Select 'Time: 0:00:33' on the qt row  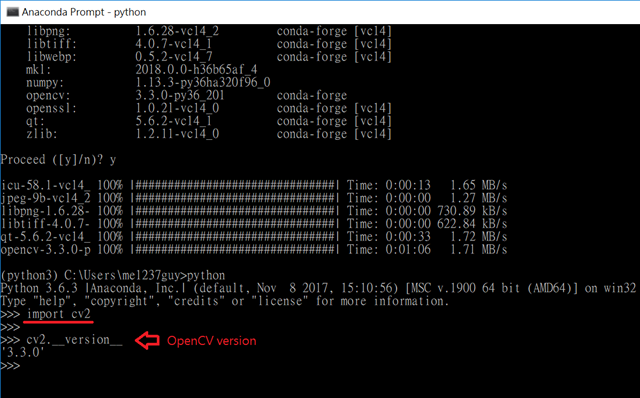[389, 237]
